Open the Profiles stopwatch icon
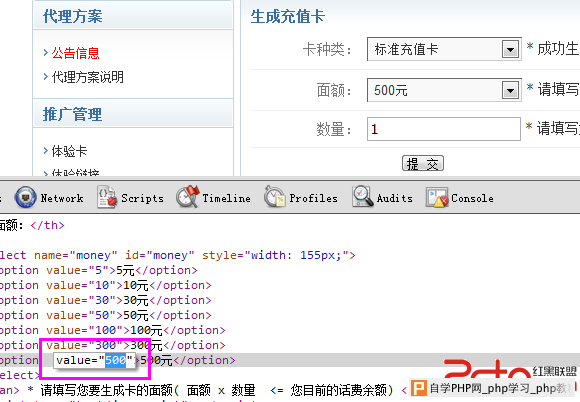This screenshot has width=580, height=402. point(275,197)
